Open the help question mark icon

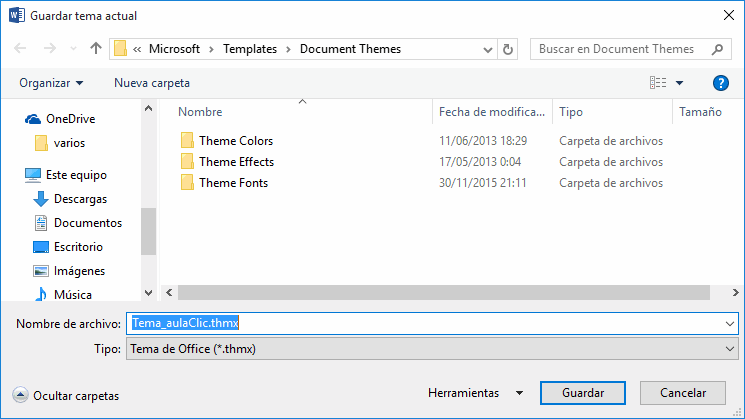tap(719, 83)
